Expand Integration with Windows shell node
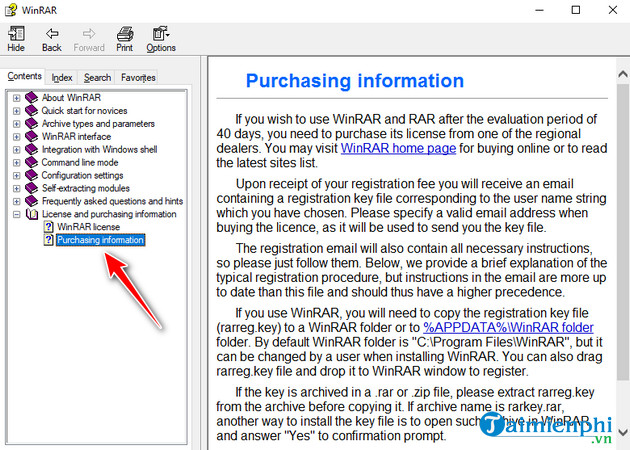 [16, 149]
